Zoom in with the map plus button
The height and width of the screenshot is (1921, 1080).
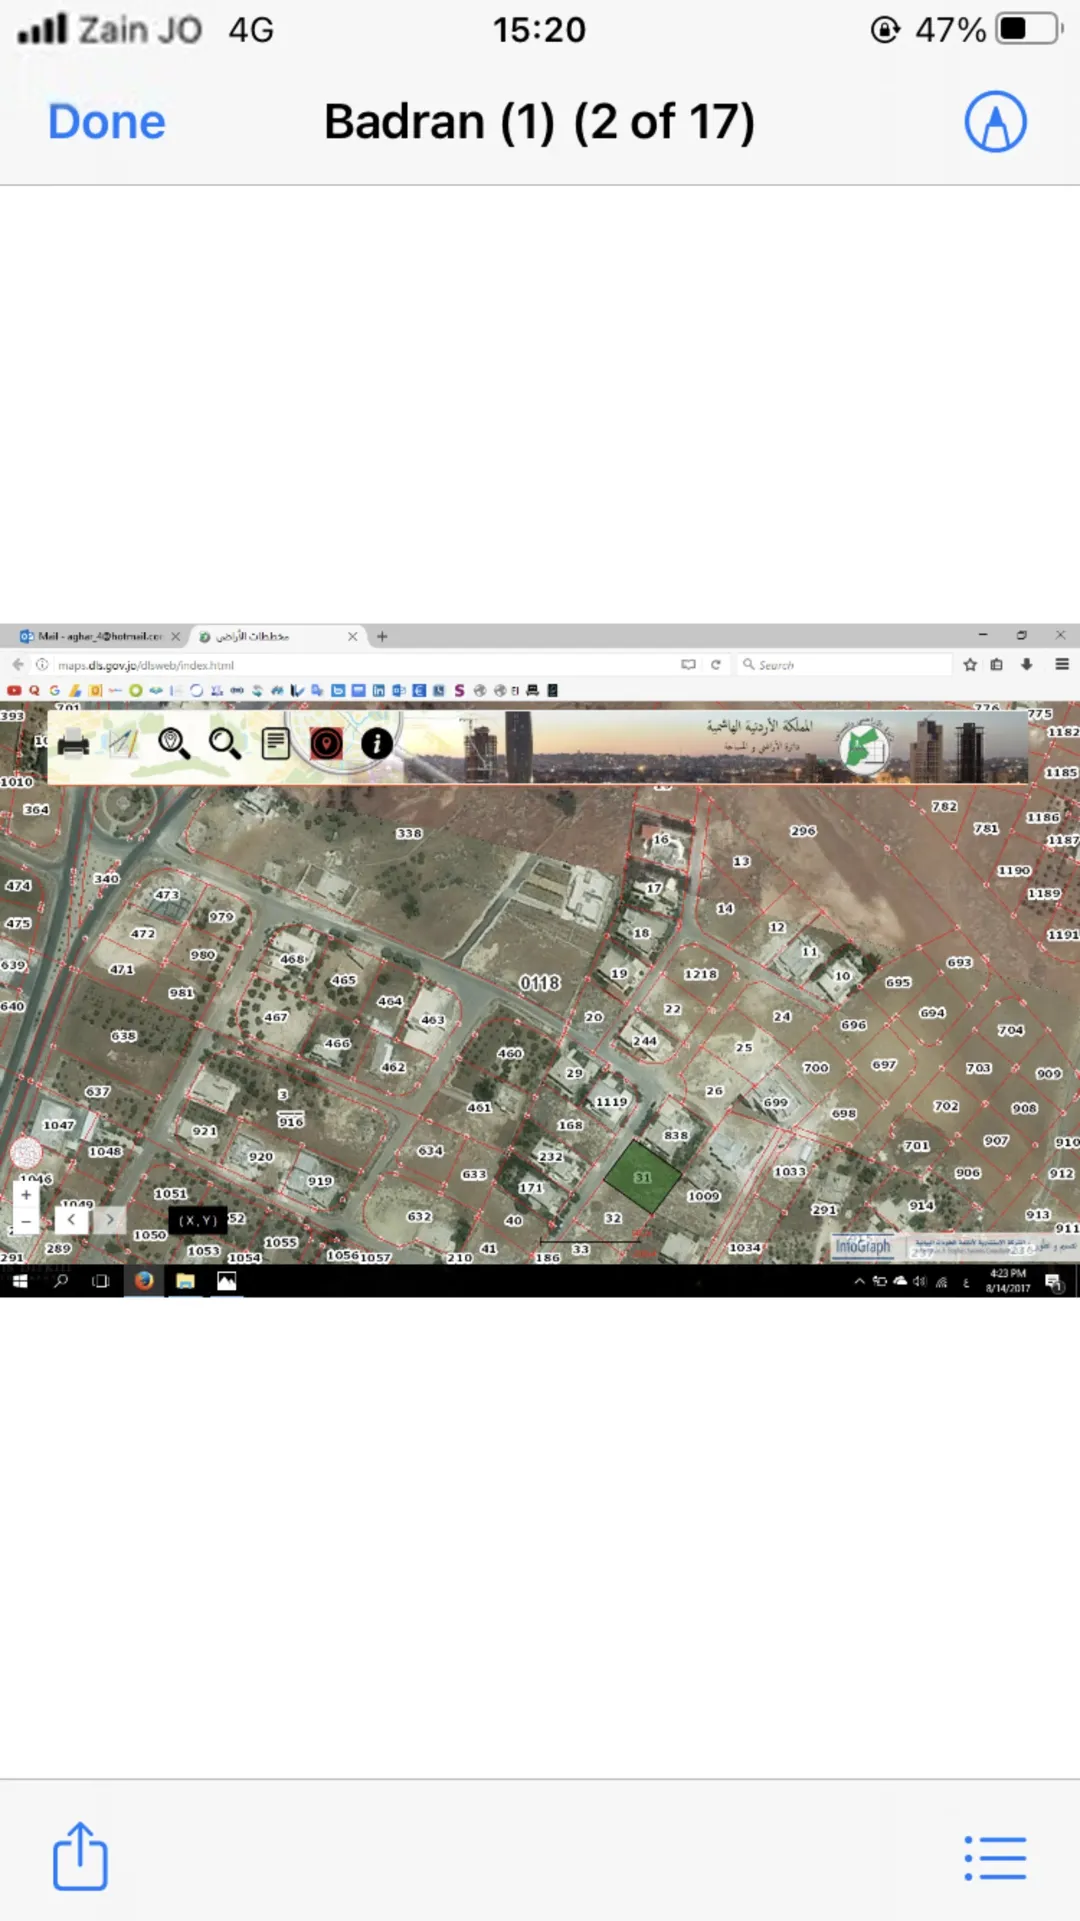(x=26, y=1195)
